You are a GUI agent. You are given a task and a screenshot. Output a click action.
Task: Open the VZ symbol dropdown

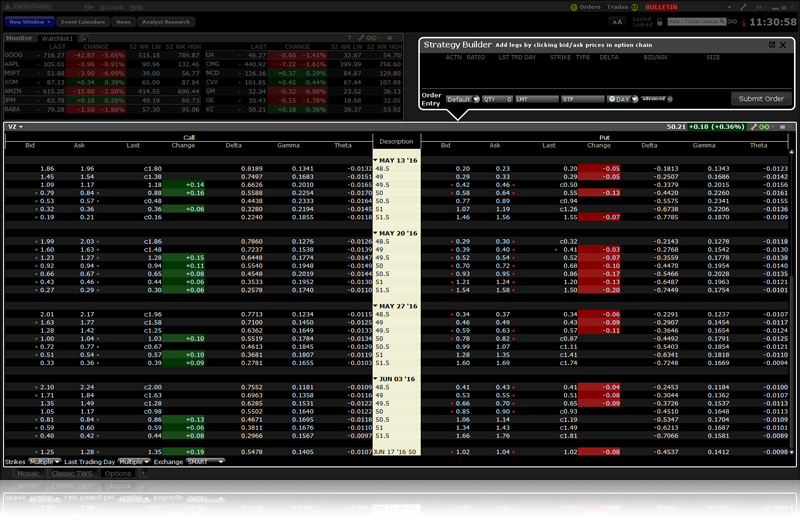(15, 127)
